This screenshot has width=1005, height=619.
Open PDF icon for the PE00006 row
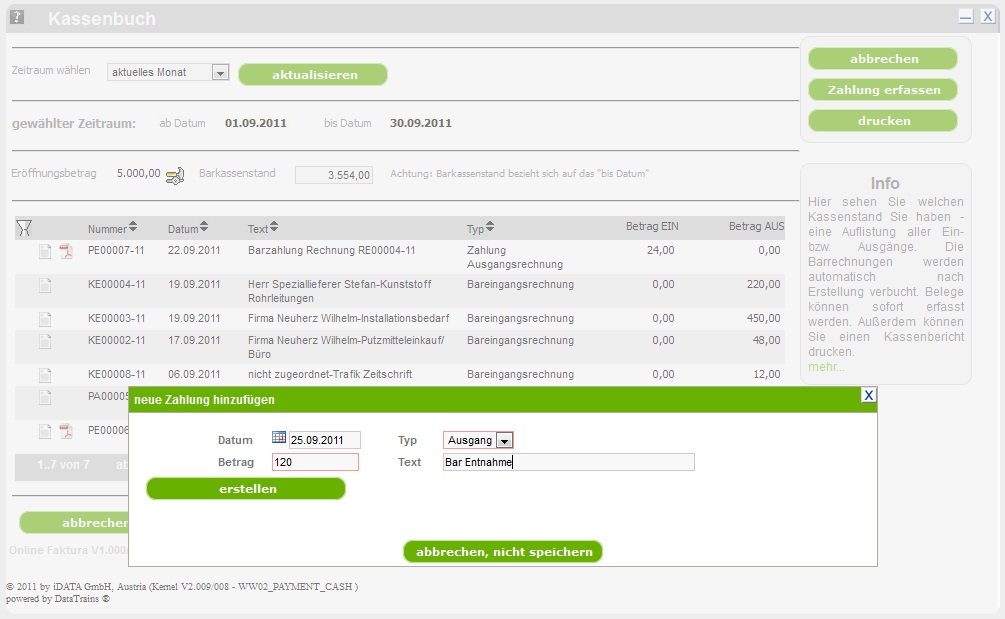[66, 431]
